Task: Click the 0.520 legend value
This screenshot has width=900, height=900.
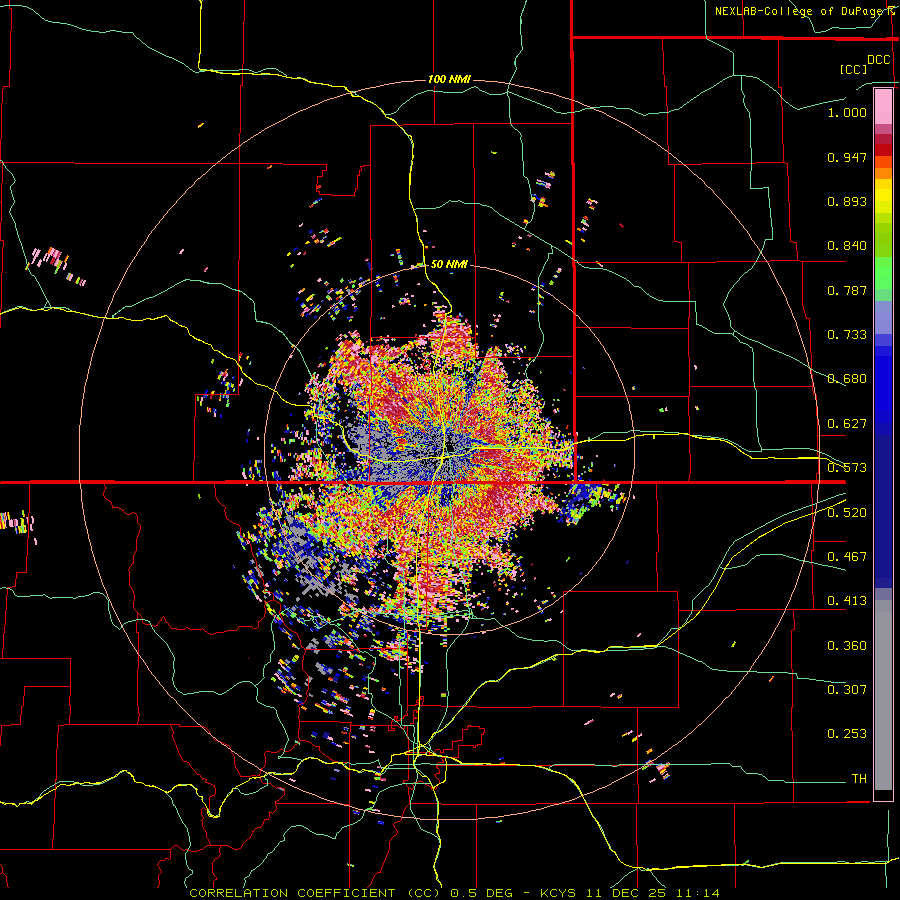Action: (847, 513)
